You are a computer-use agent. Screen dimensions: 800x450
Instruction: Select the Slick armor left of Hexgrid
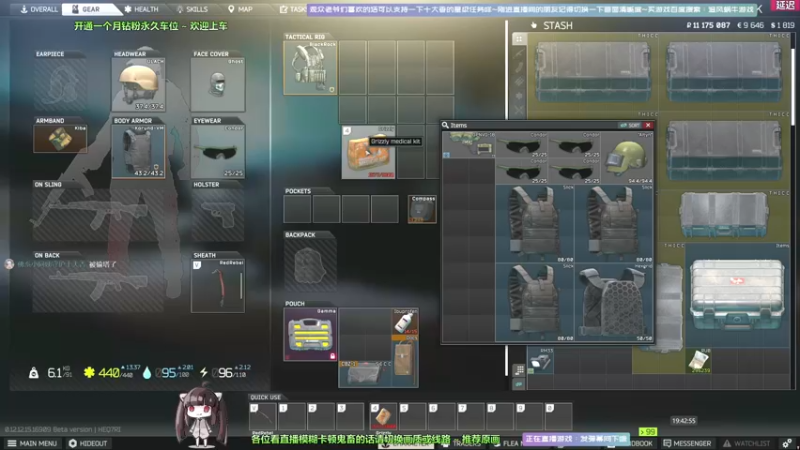[x=535, y=302]
